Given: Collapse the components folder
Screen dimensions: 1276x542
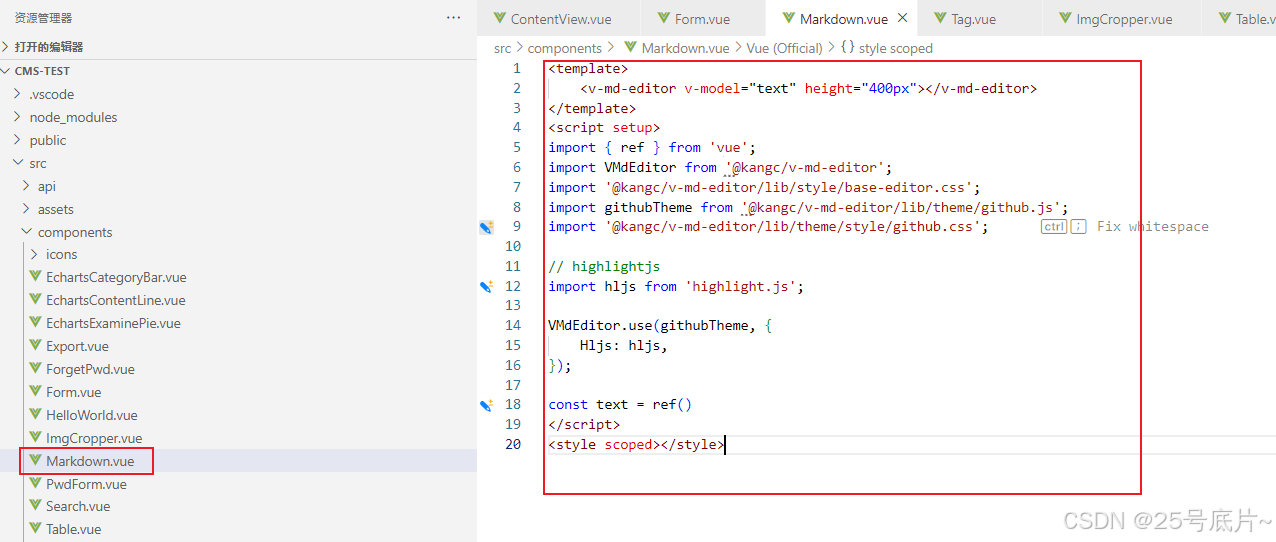Looking at the screenshot, I should pyautogui.click(x=75, y=232).
